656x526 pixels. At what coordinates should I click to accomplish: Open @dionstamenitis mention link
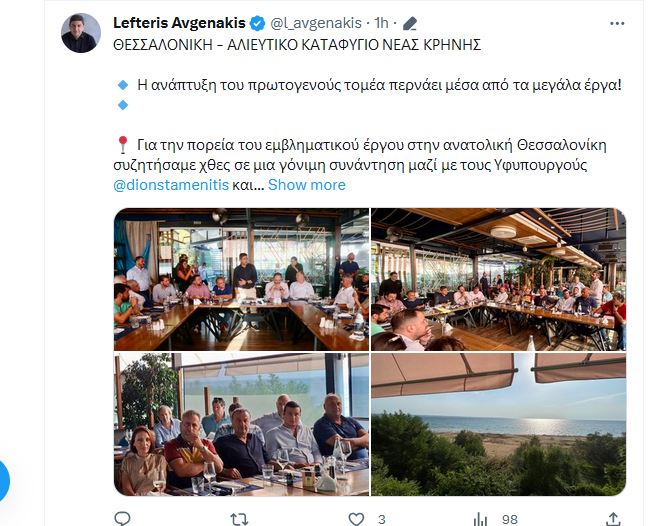171,185
